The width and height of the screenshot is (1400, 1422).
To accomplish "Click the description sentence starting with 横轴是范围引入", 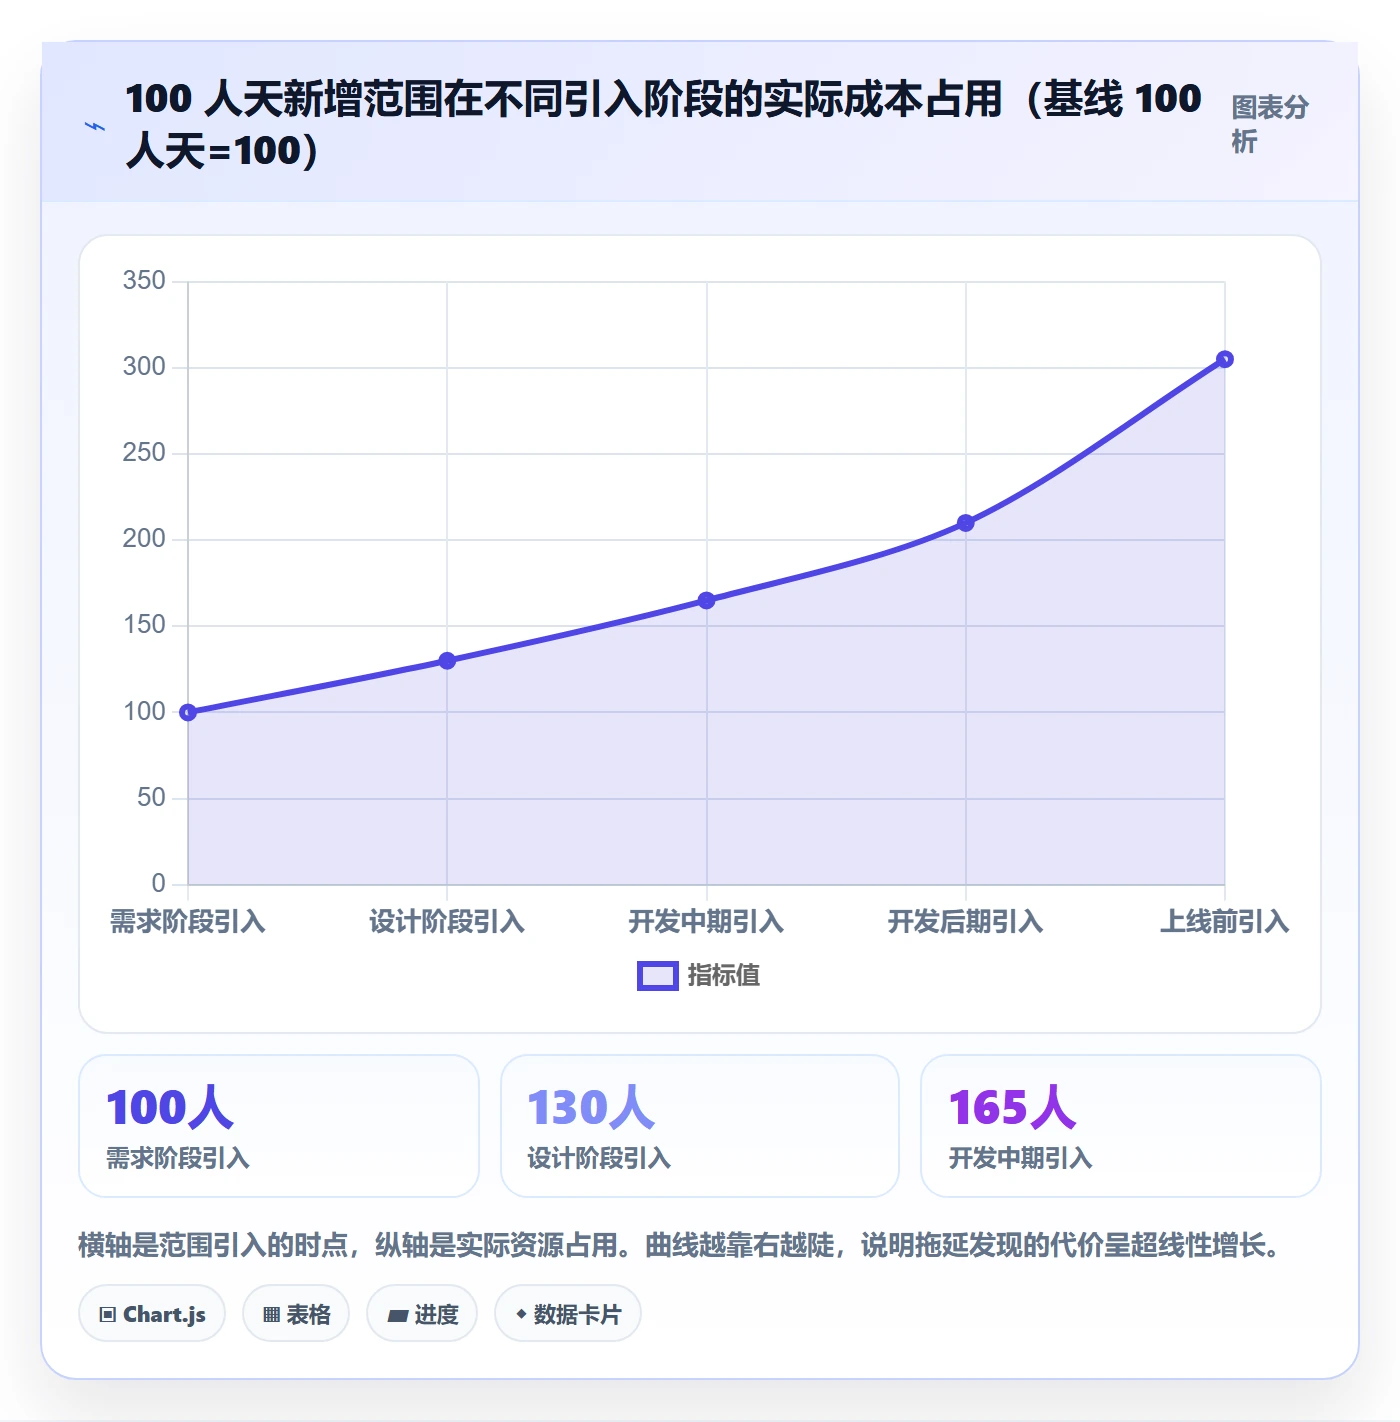I will (680, 1245).
